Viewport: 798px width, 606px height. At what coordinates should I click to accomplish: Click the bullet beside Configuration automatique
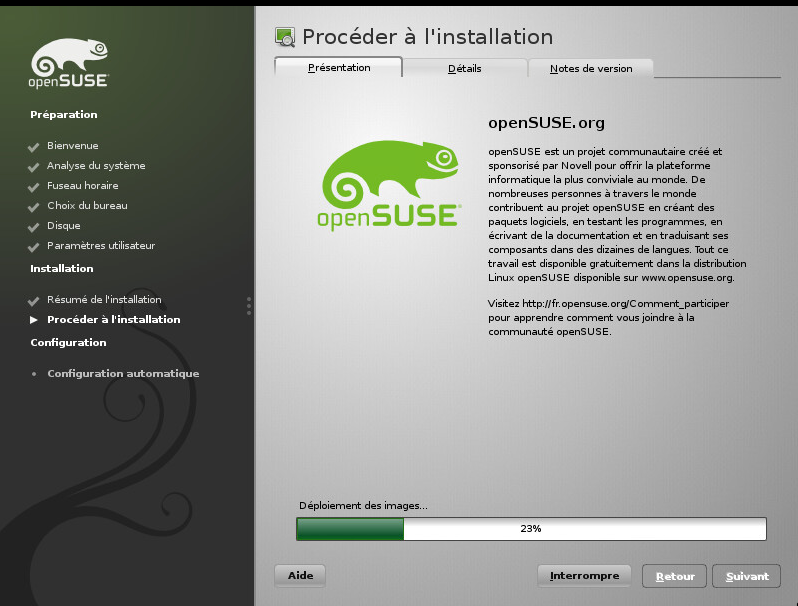point(34,373)
